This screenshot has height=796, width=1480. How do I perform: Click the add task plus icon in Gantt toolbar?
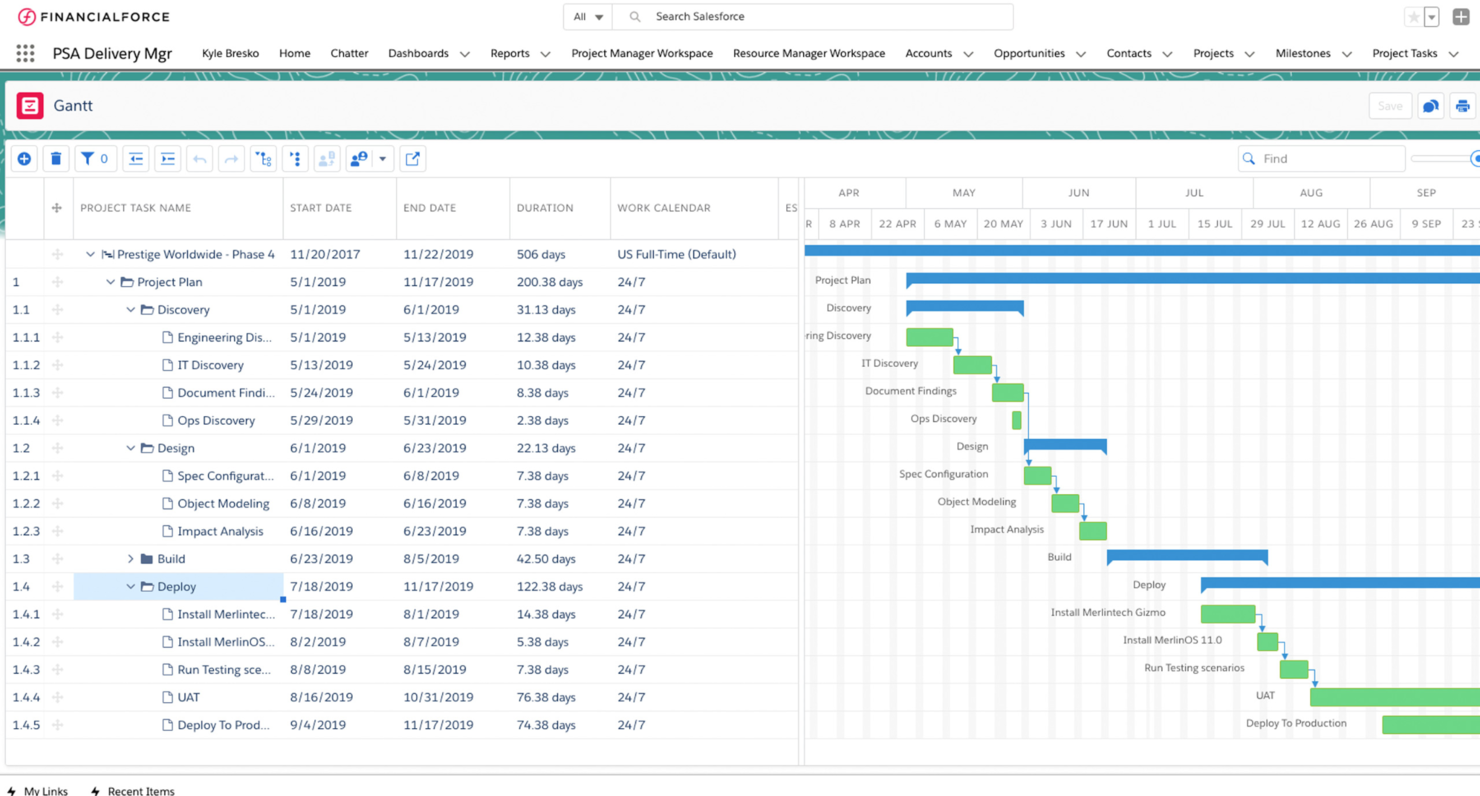[24, 158]
